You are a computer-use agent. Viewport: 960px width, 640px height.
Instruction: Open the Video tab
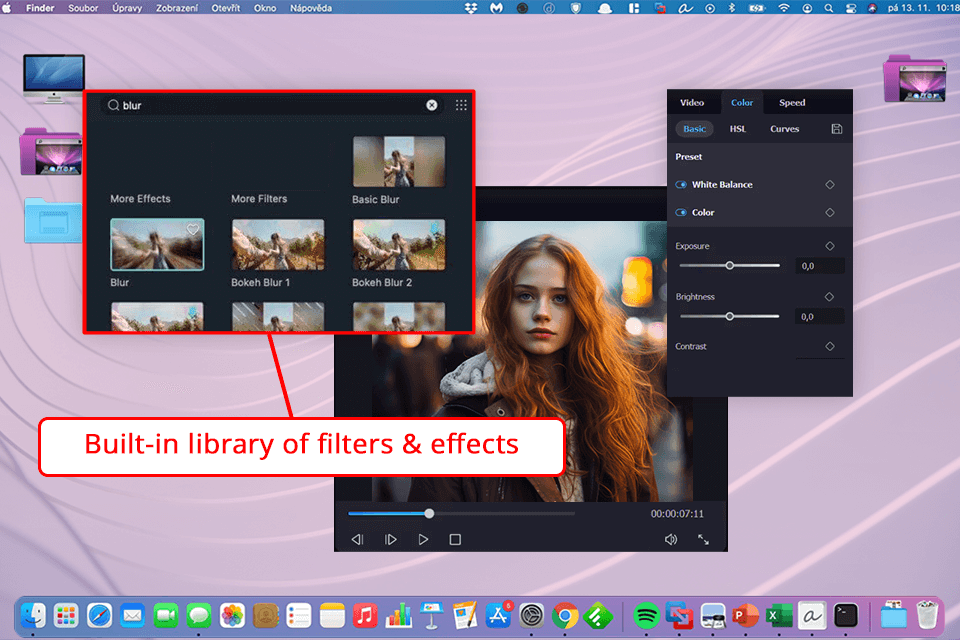(692, 102)
